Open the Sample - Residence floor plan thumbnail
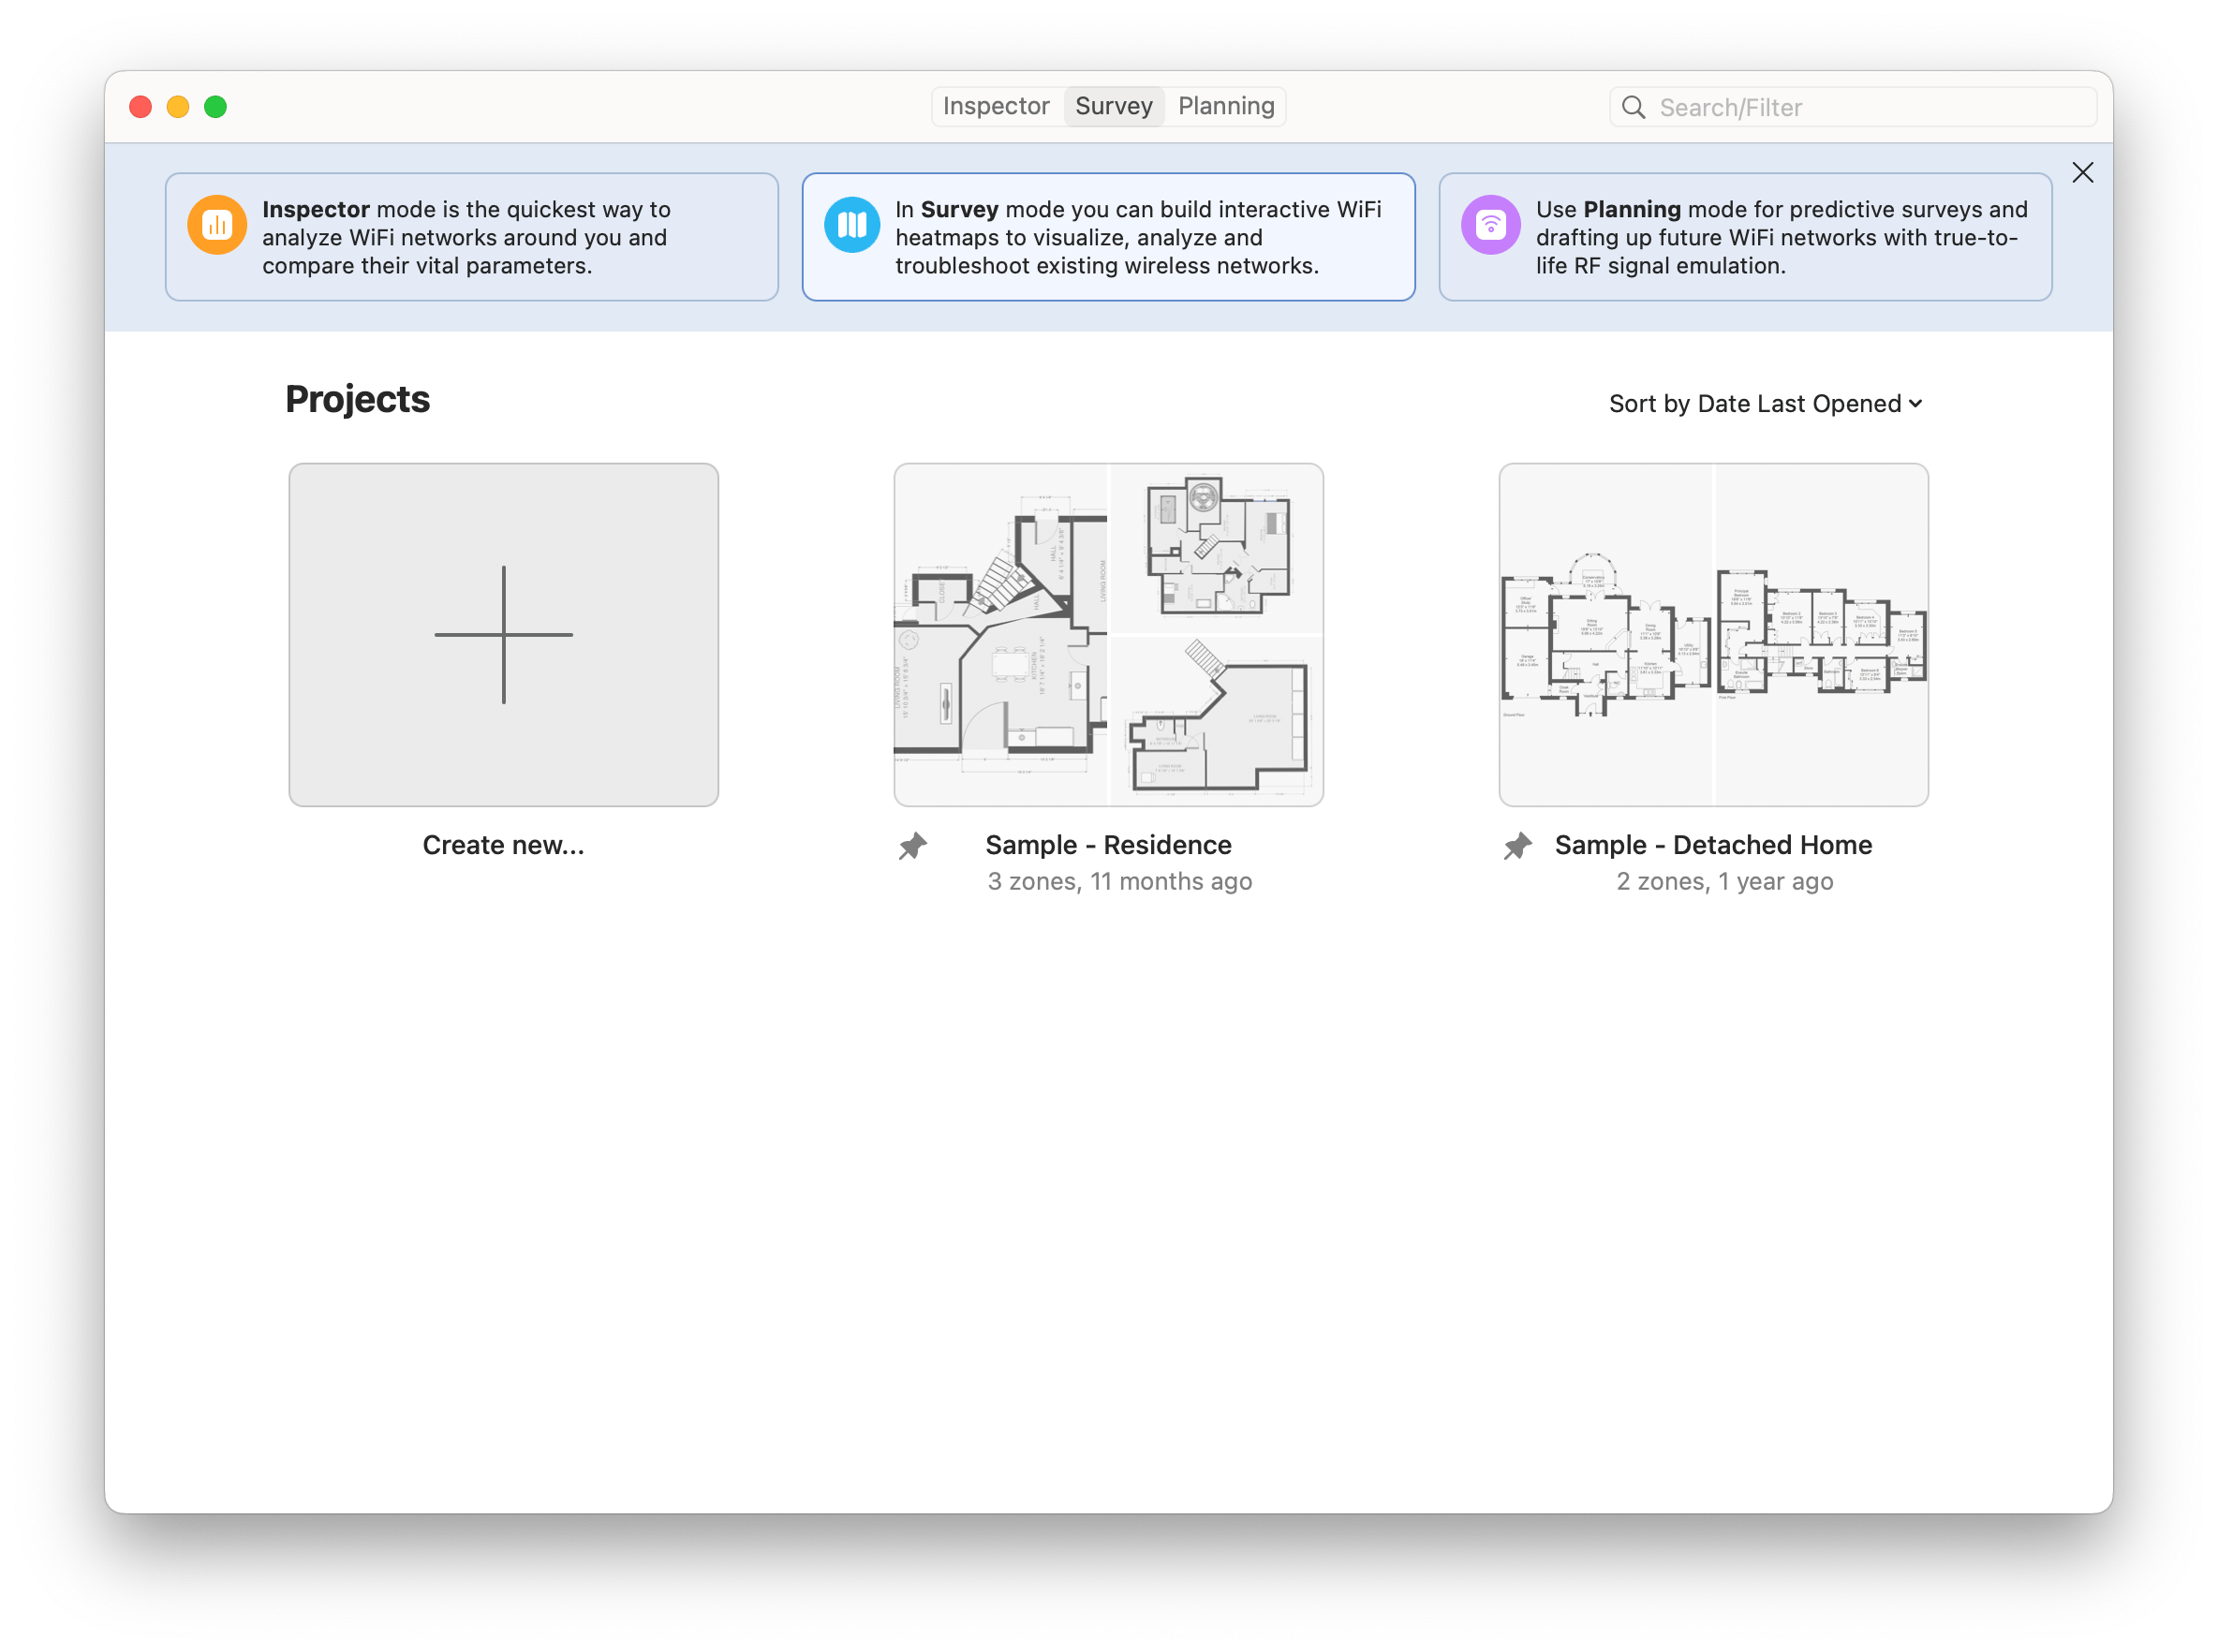This screenshot has height=1652, width=2218. point(1108,634)
